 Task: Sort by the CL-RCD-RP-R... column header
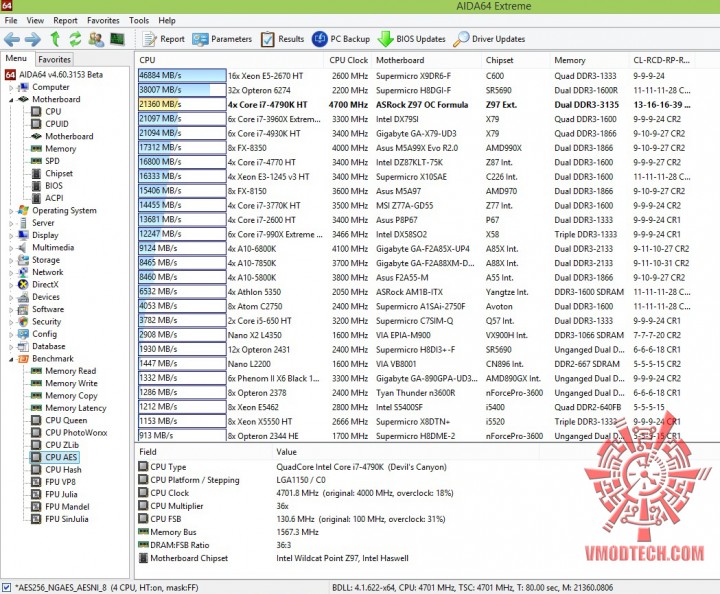pyautogui.click(x=661, y=60)
